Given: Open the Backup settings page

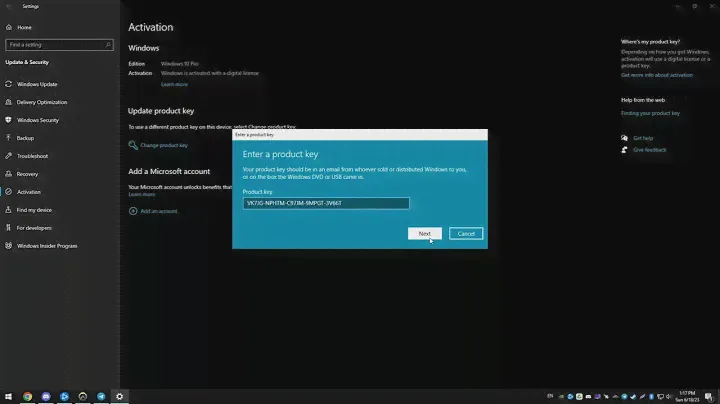Looking at the screenshot, I should click(25, 138).
